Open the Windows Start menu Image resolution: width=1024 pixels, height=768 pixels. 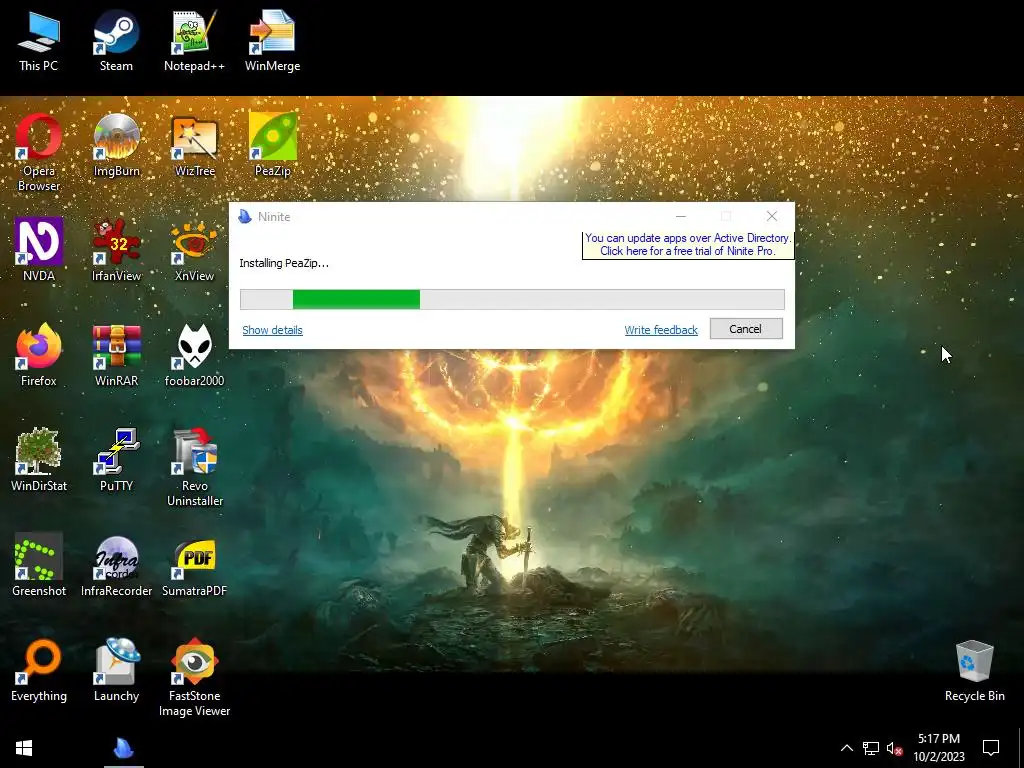coord(24,748)
